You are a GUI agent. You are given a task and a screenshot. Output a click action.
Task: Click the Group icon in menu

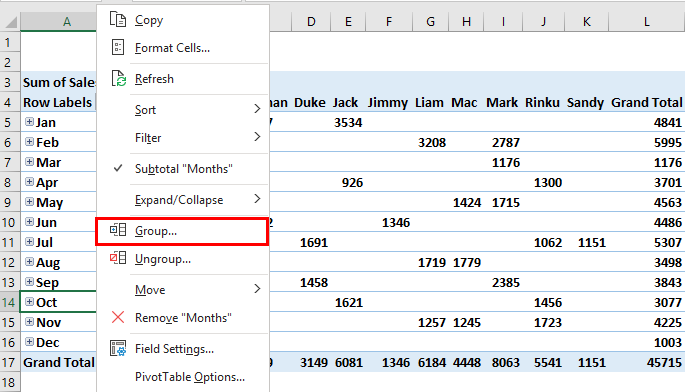tap(118, 230)
